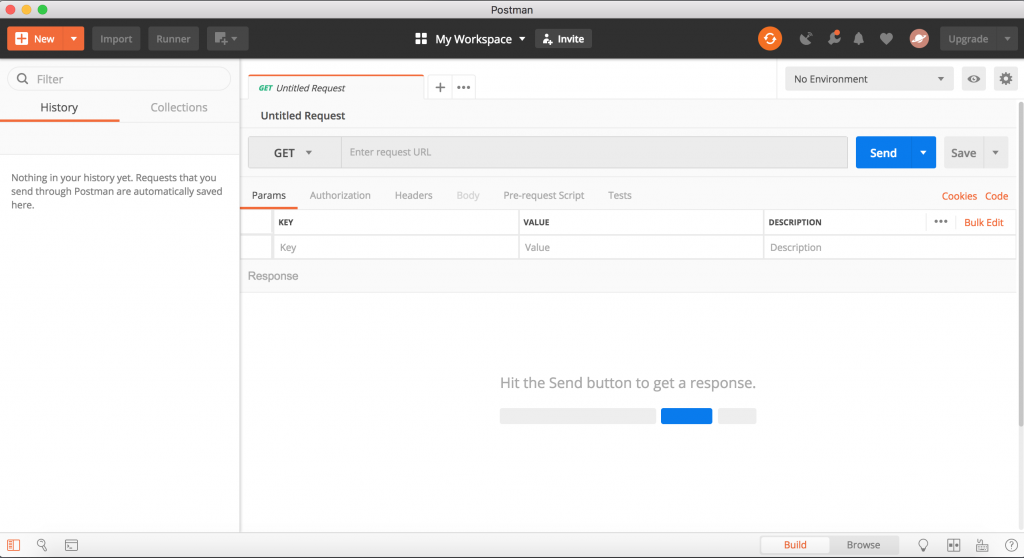Image resolution: width=1024 pixels, height=558 pixels.
Task: Select the Tests tab
Action: (x=620, y=195)
